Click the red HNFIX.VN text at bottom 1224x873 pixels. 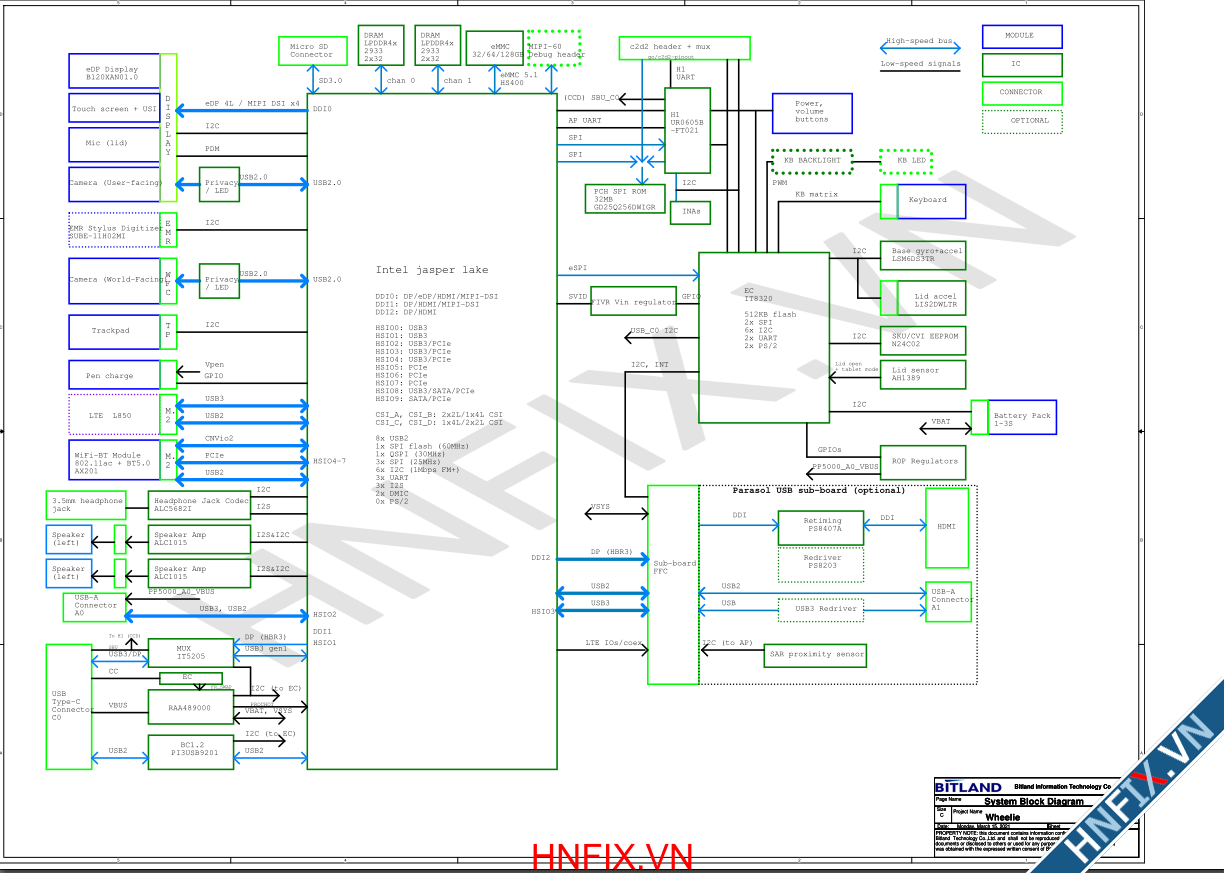point(612,857)
